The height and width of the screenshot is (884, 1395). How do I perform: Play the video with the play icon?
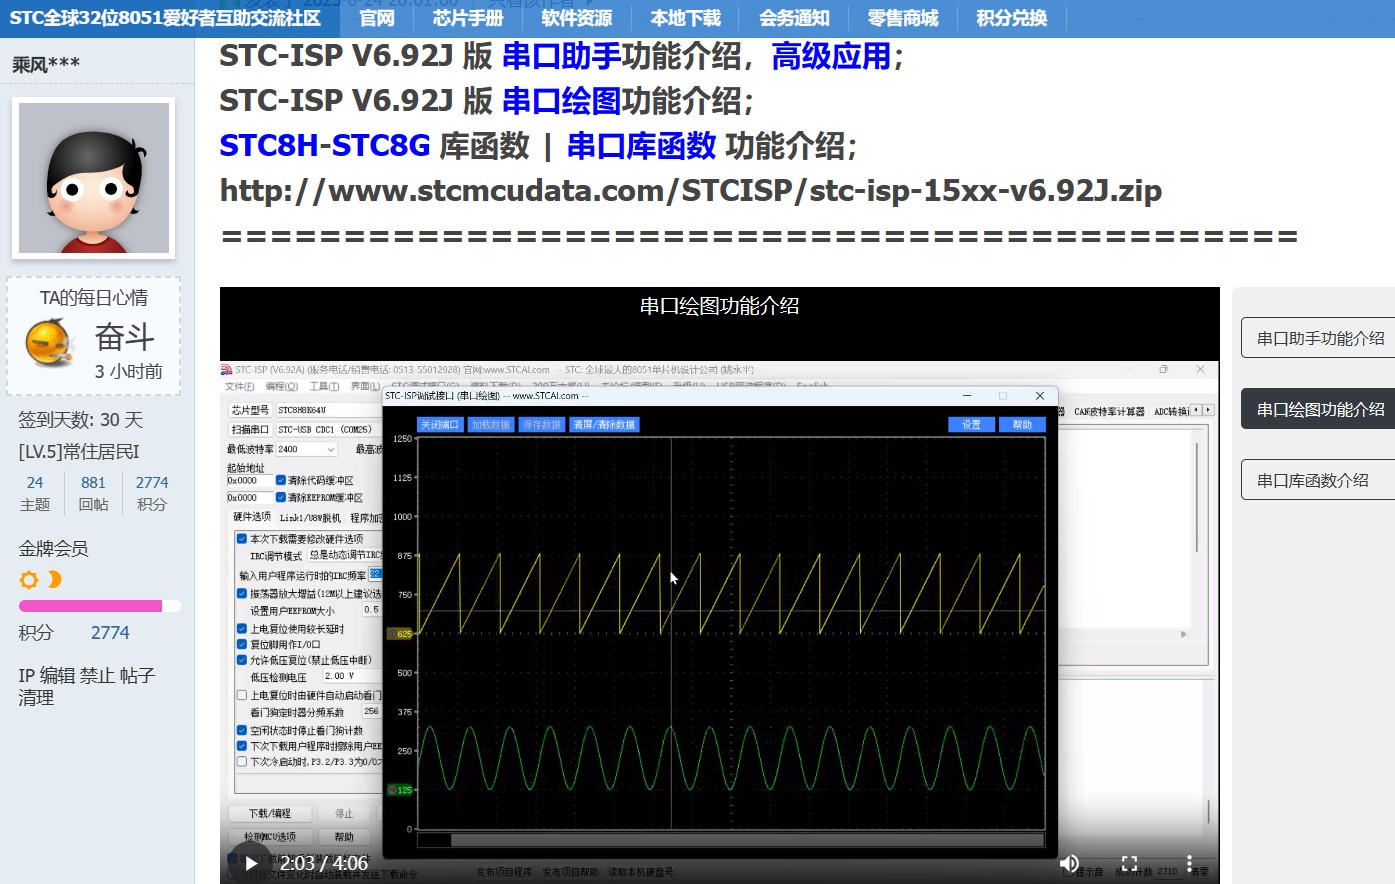[251, 863]
